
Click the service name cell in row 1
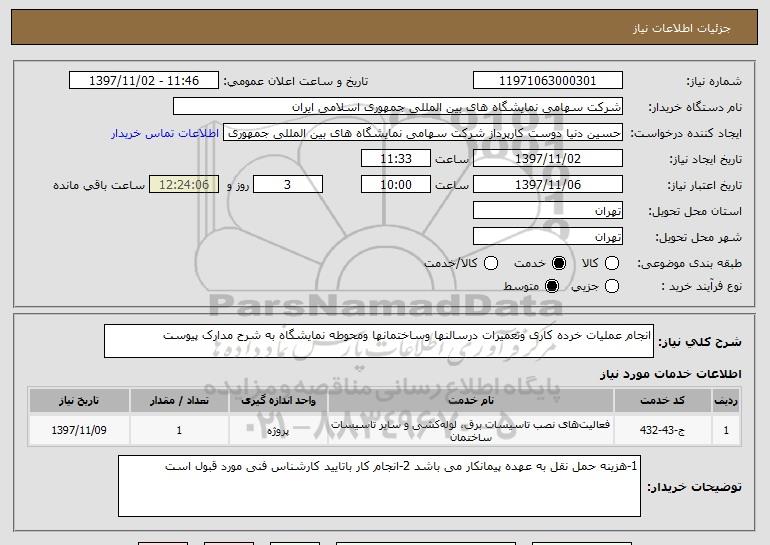pos(471,430)
